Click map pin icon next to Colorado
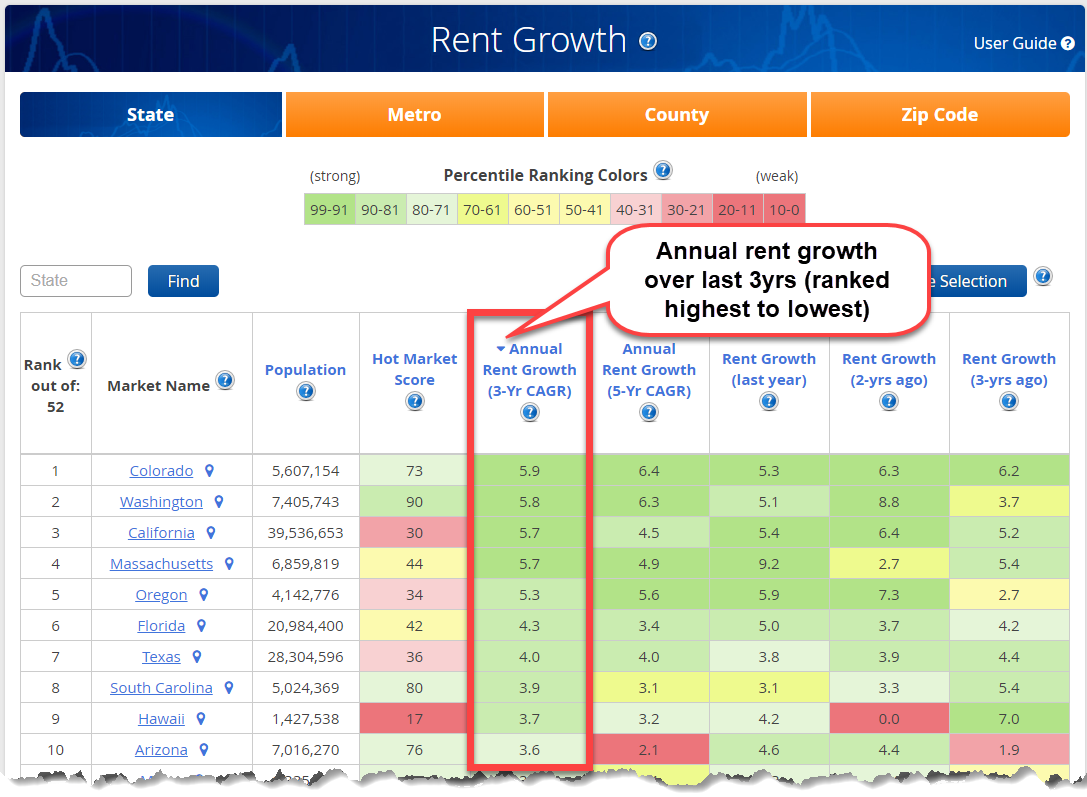This screenshot has width=1087, height=797. coord(209,471)
